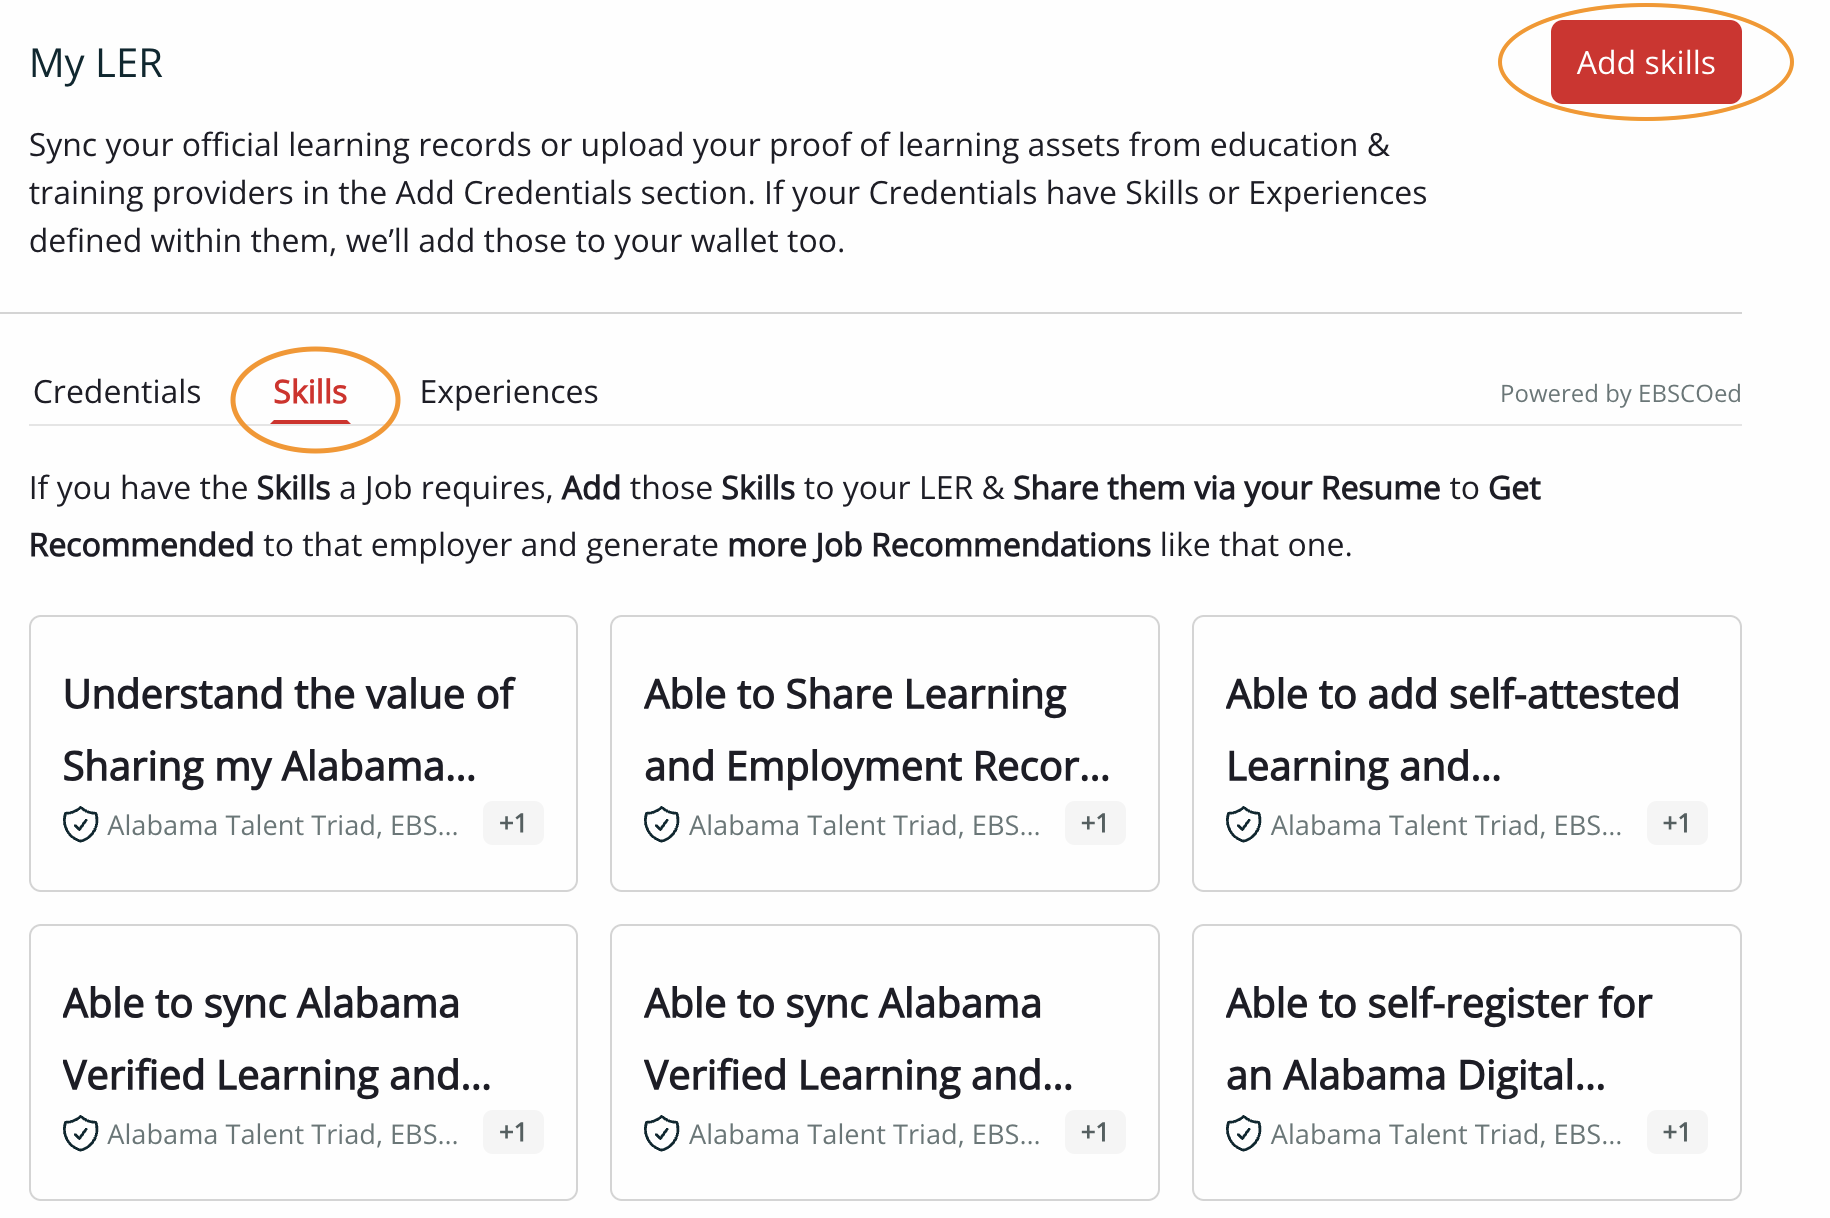Screen dimensions: 1830x1218
Task: Click the Powered by EBSCOed text
Action: [1619, 394]
